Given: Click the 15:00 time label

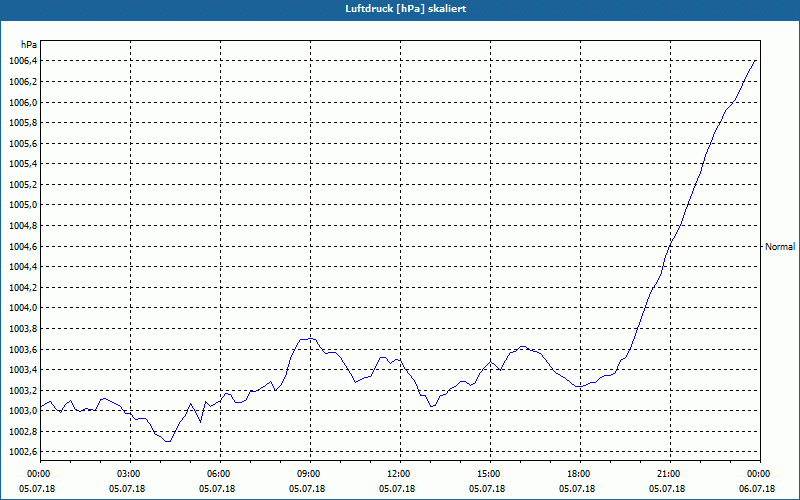Looking at the screenshot, I should pos(490,474).
